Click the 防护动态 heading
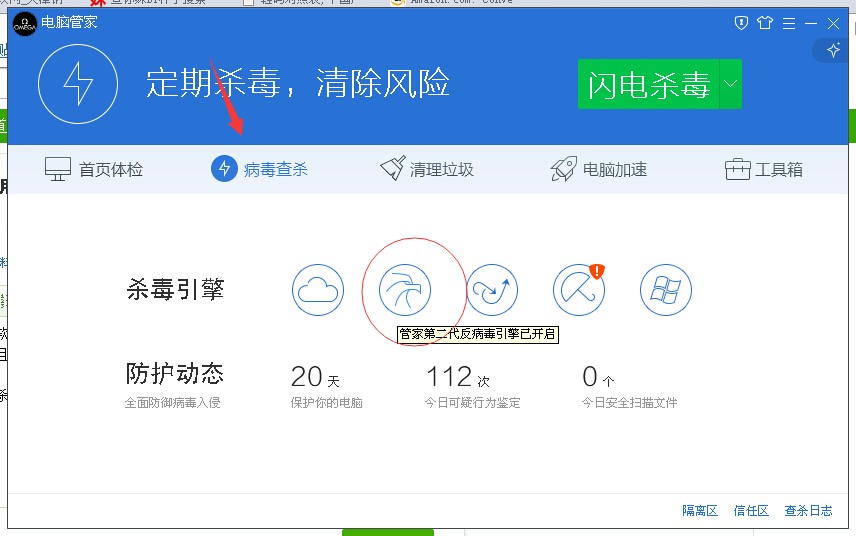Screen dimensions: 856x536 coord(175,373)
